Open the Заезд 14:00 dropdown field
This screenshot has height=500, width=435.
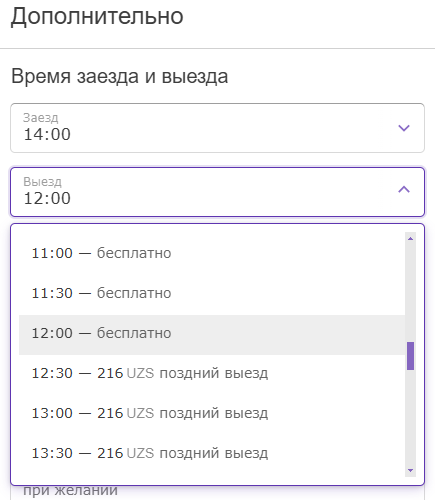(x=217, y=128)
